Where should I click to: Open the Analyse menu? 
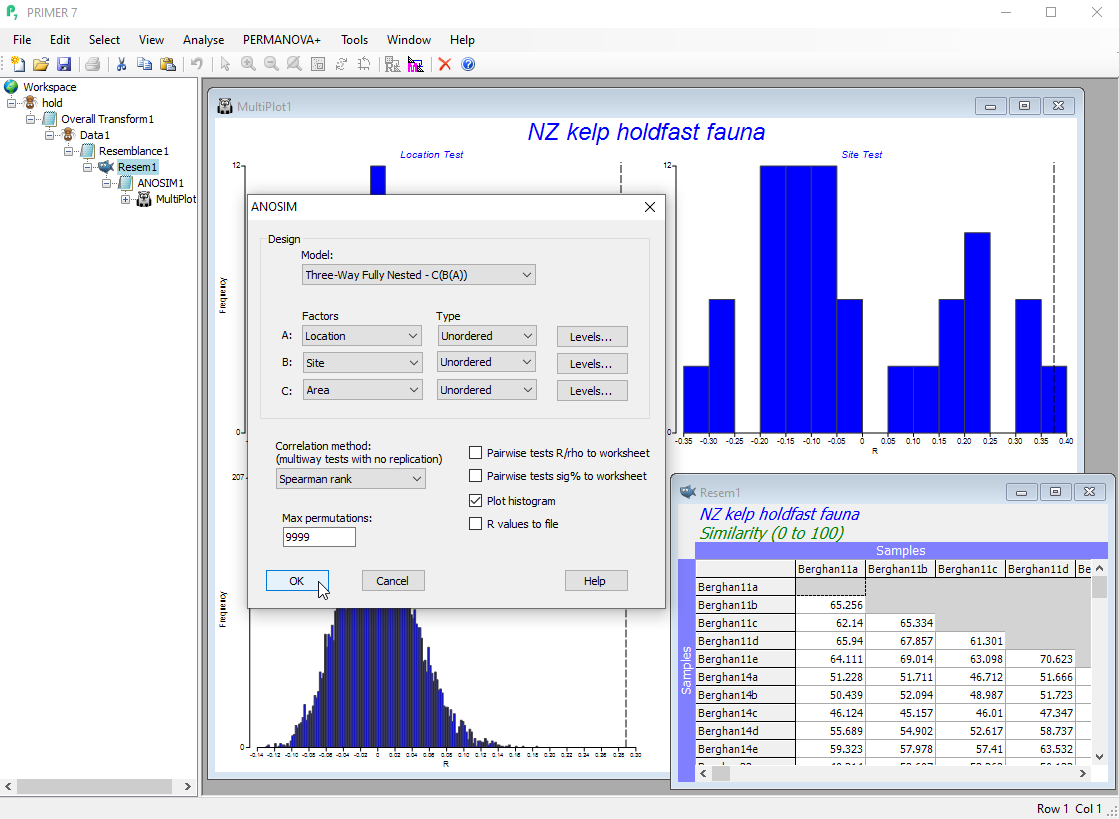pos(203,40)
